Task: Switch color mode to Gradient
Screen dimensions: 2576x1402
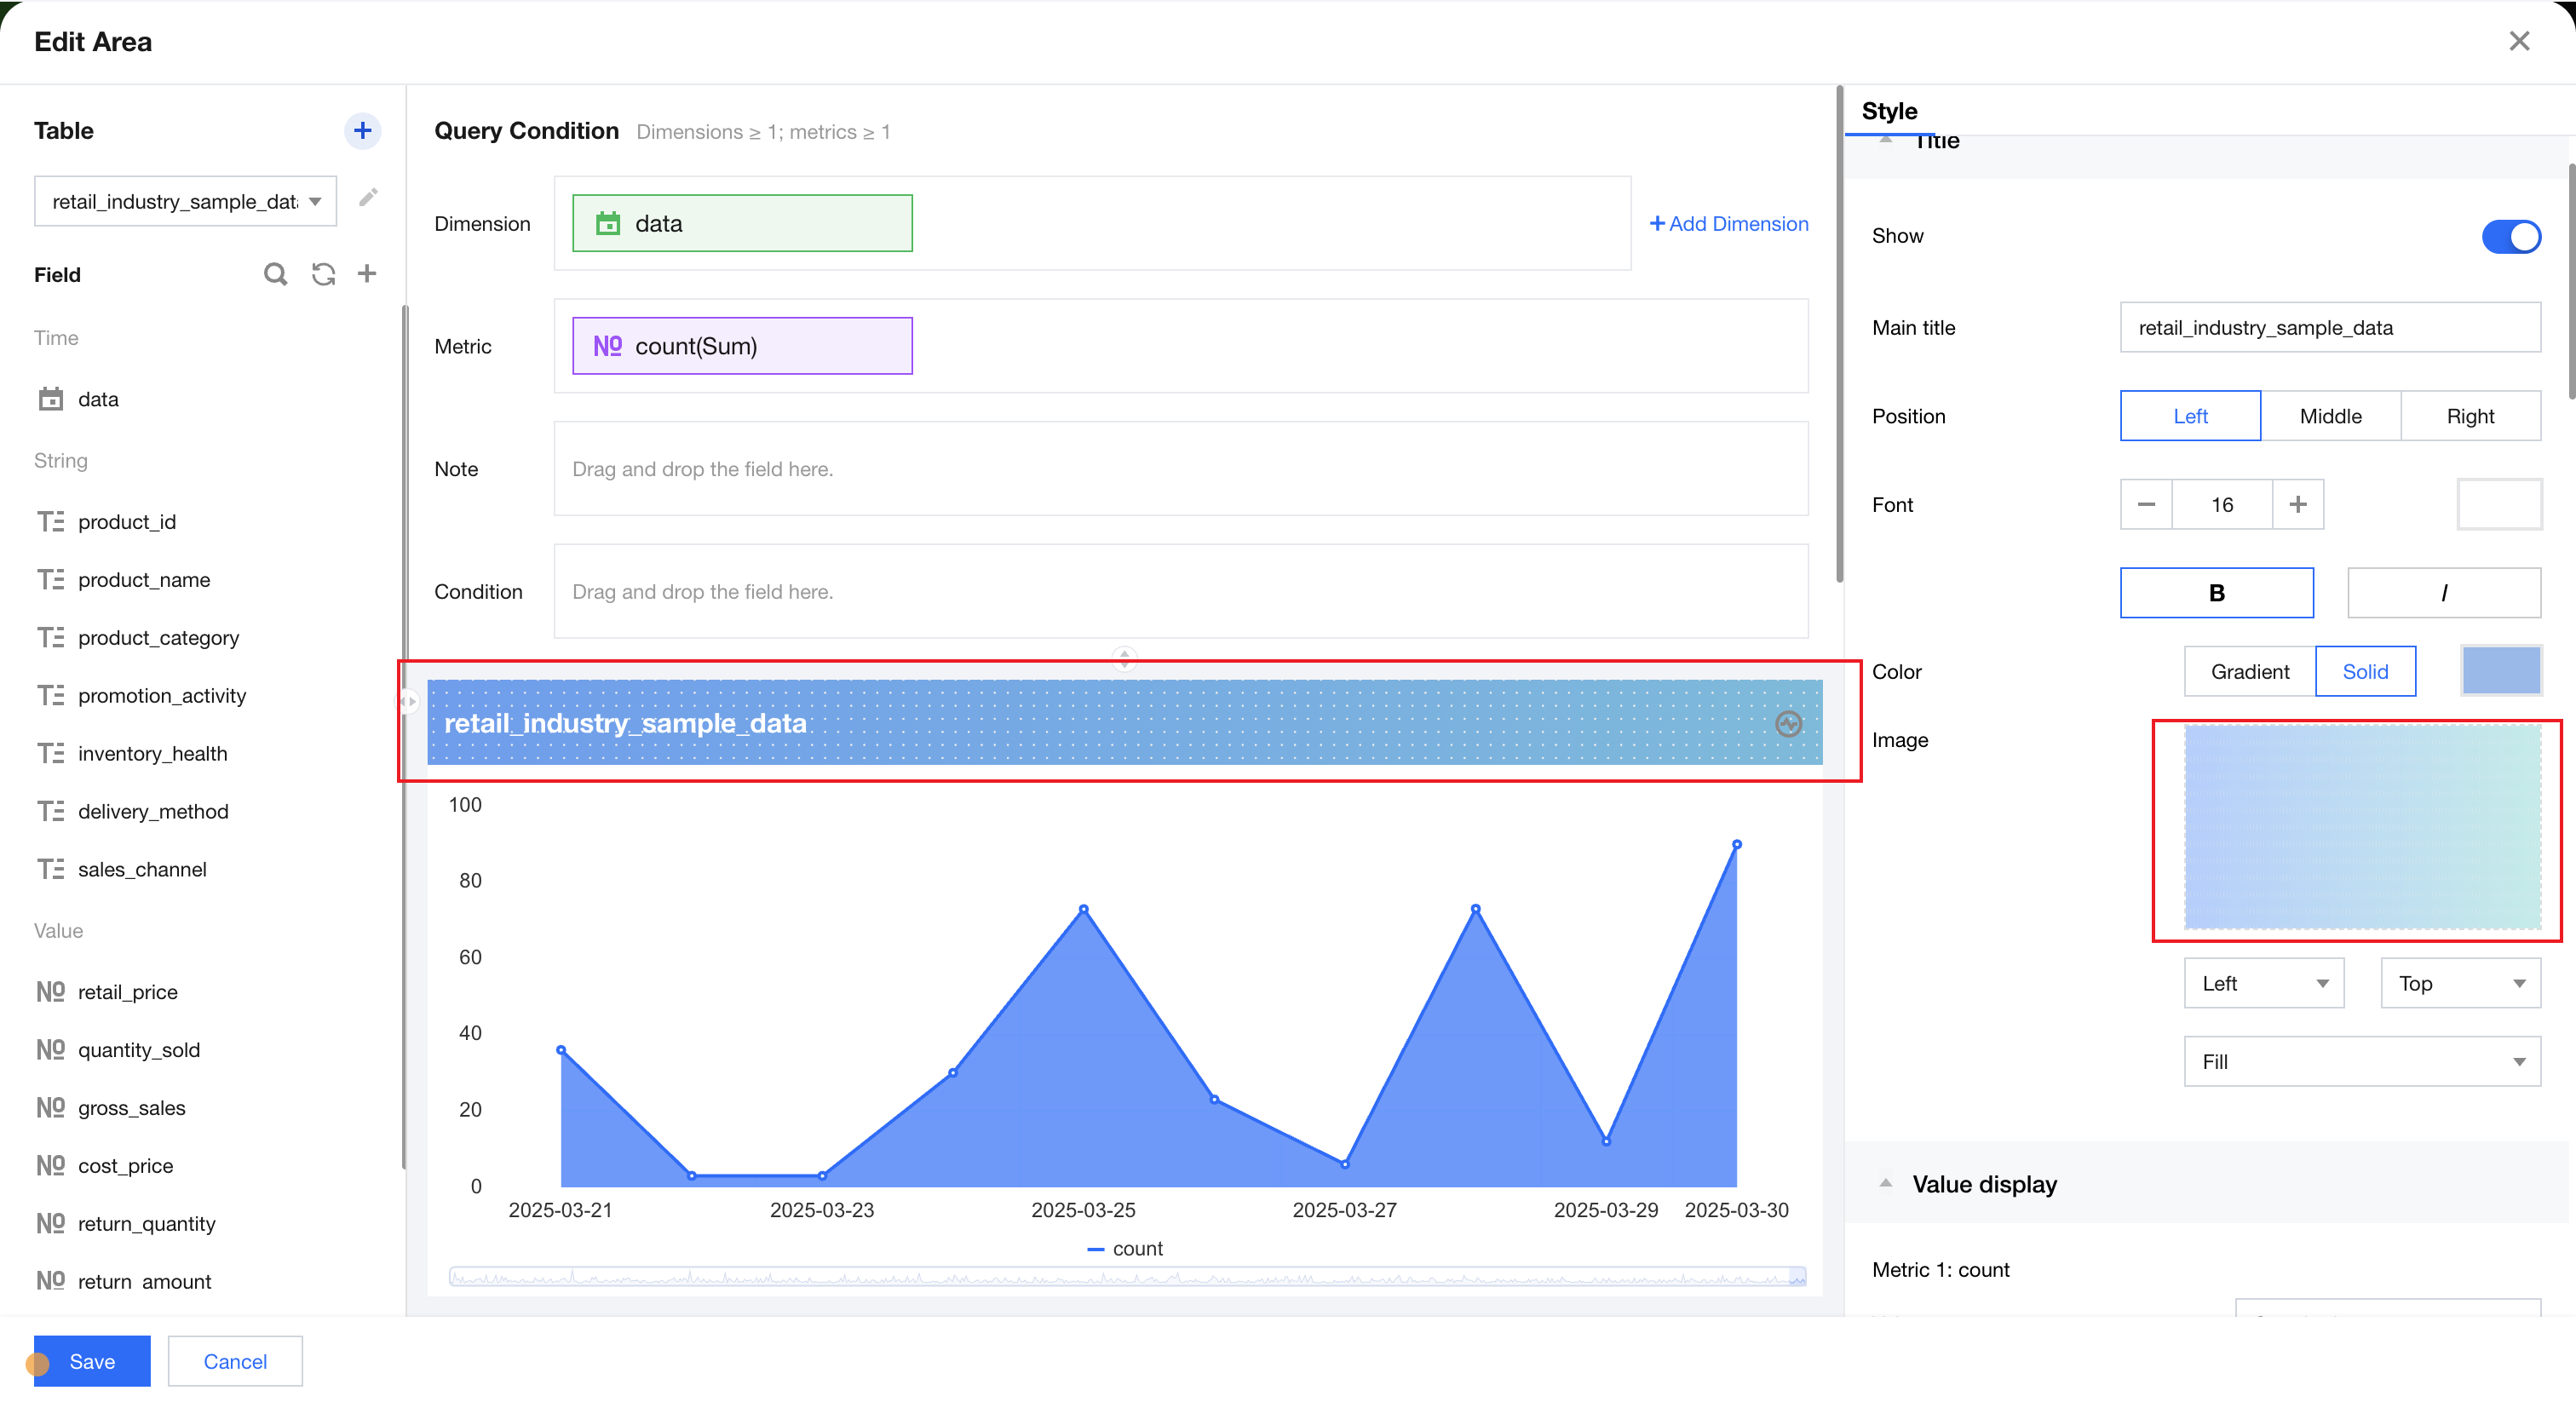Action: (2249, 672)
